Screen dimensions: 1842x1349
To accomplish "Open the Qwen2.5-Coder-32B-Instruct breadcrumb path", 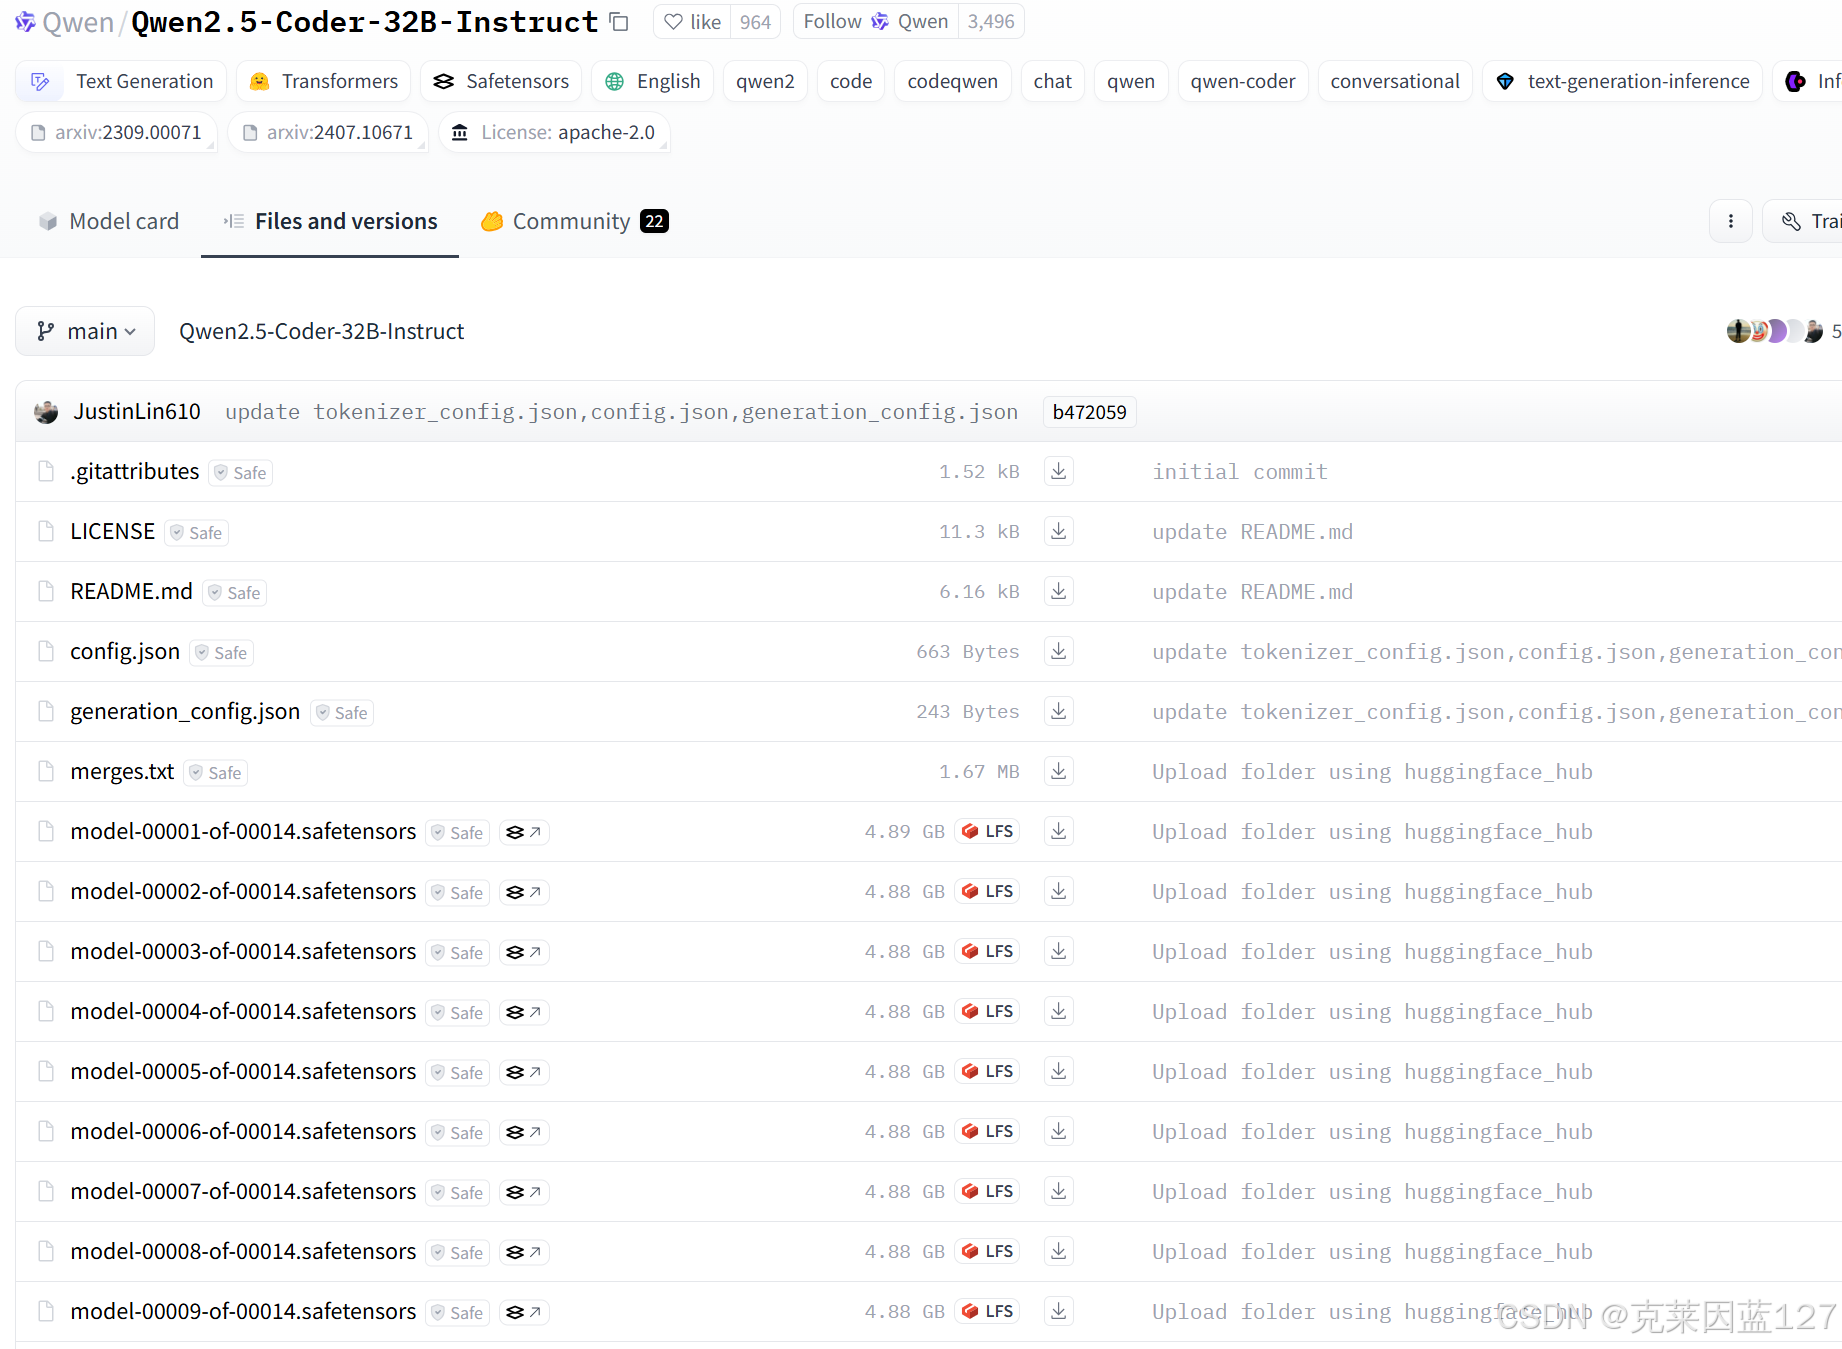I will [321, 331].
